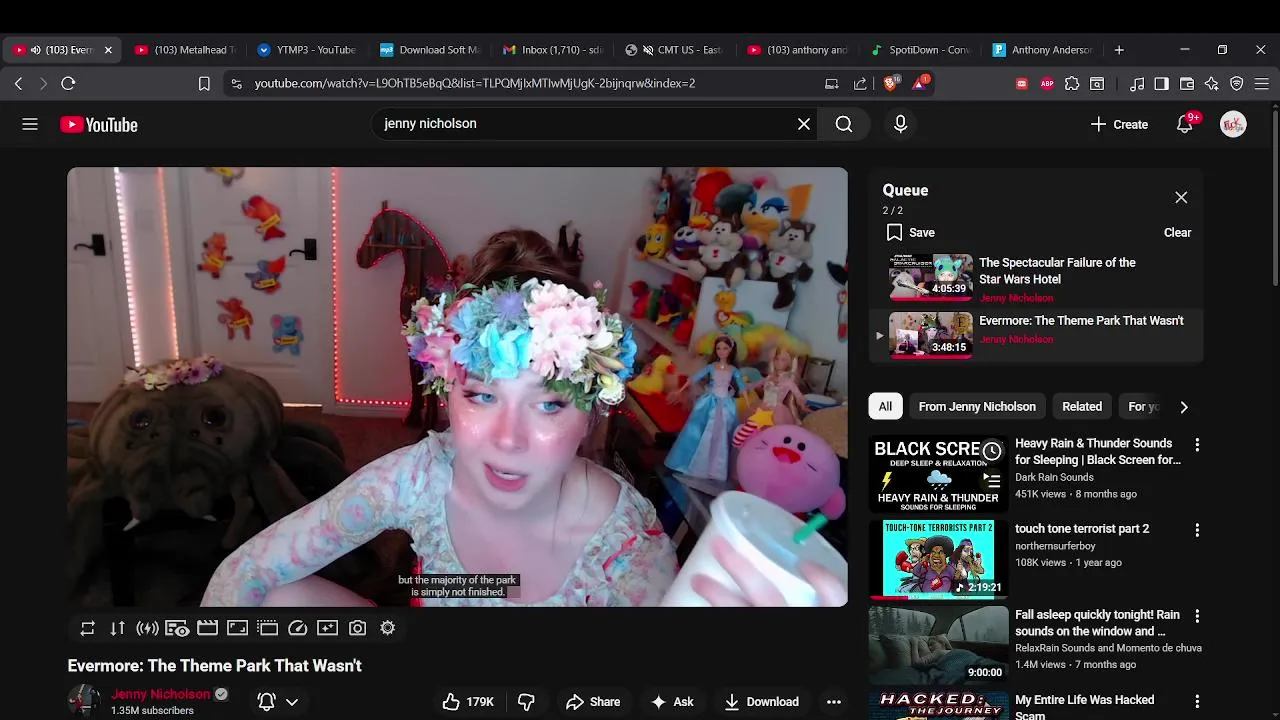Open the ABP Adblock Plus extension

click(1047, 84)
